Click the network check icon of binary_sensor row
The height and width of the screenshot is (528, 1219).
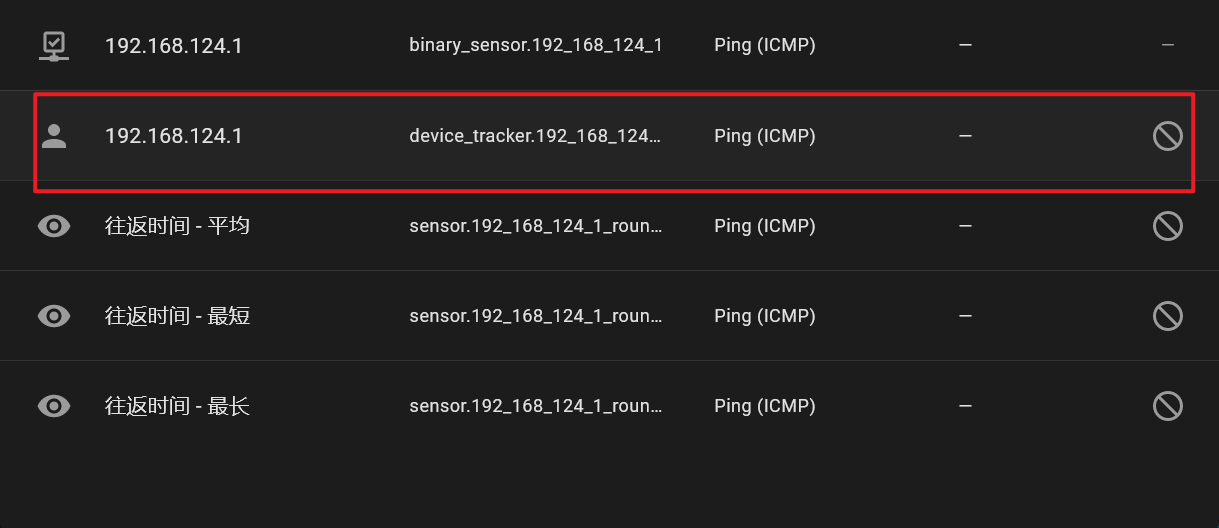click(x=54, y=46)
